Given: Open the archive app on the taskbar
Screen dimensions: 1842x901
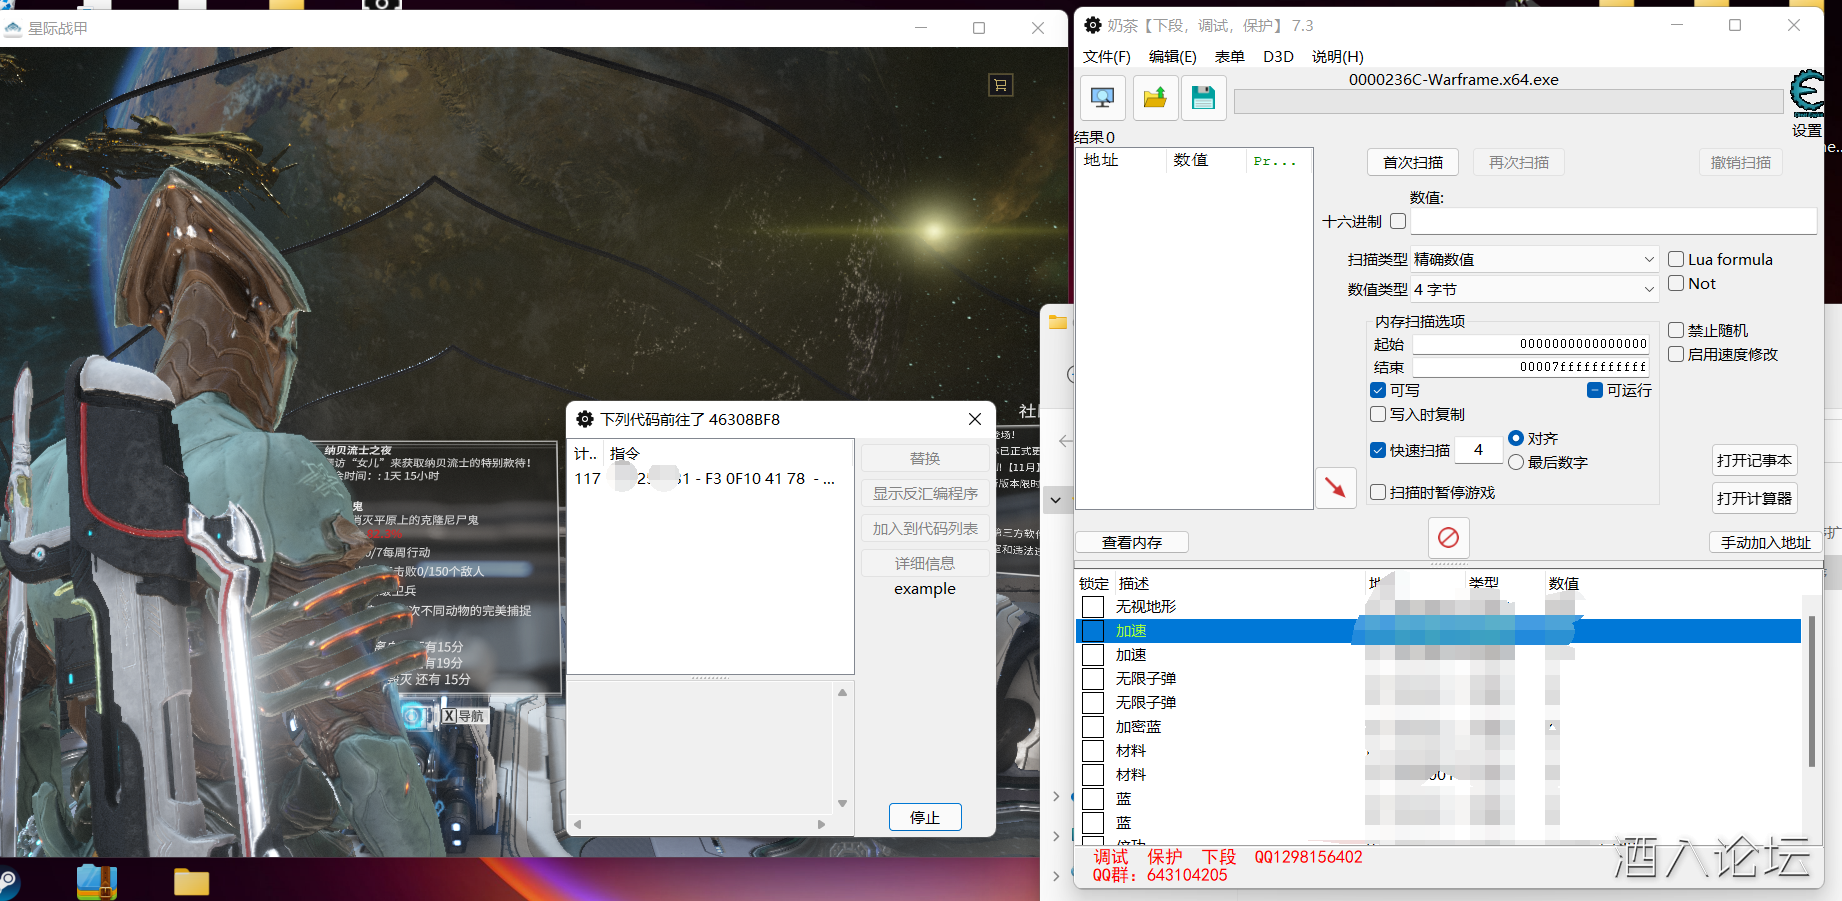Looking at the screenshot, I should 97,881.
